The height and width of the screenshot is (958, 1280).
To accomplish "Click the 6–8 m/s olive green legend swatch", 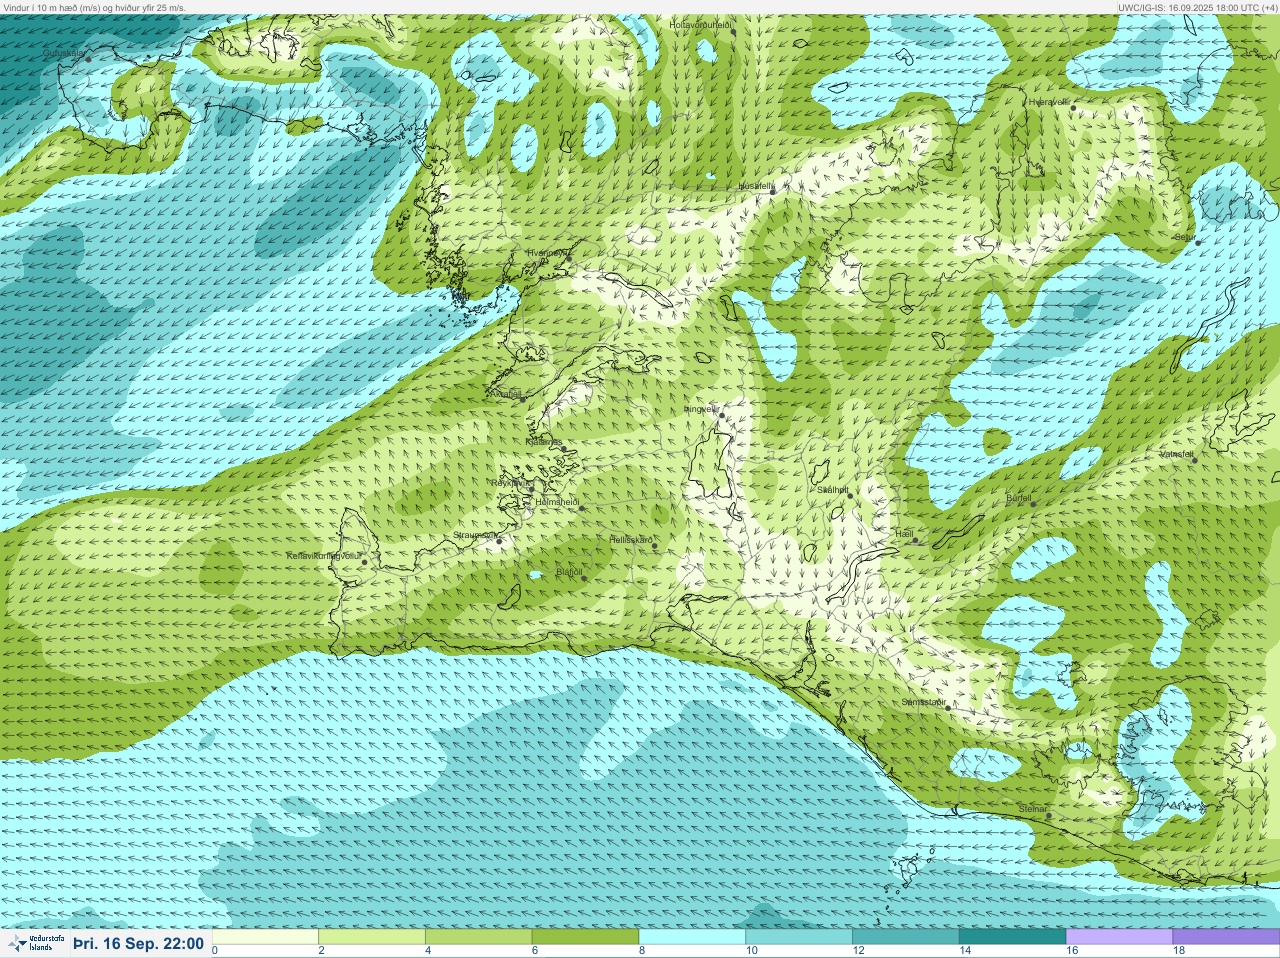I will click(x=585, y=937).
